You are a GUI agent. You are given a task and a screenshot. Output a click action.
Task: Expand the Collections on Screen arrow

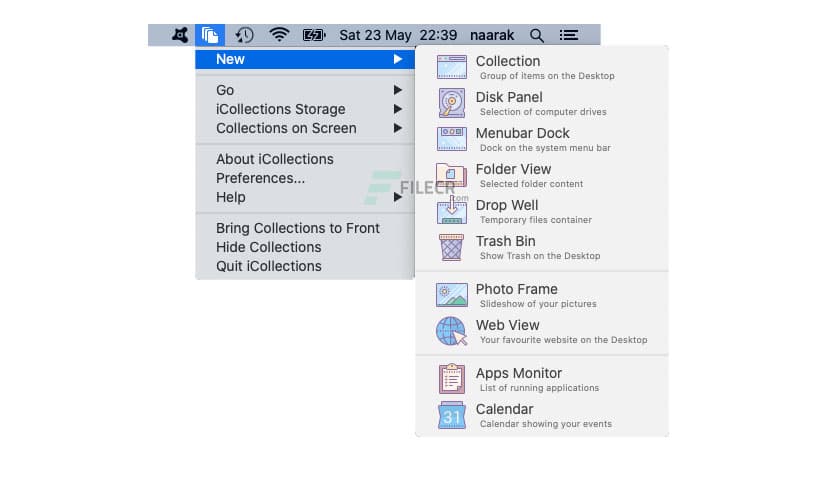tap(398, 128)
